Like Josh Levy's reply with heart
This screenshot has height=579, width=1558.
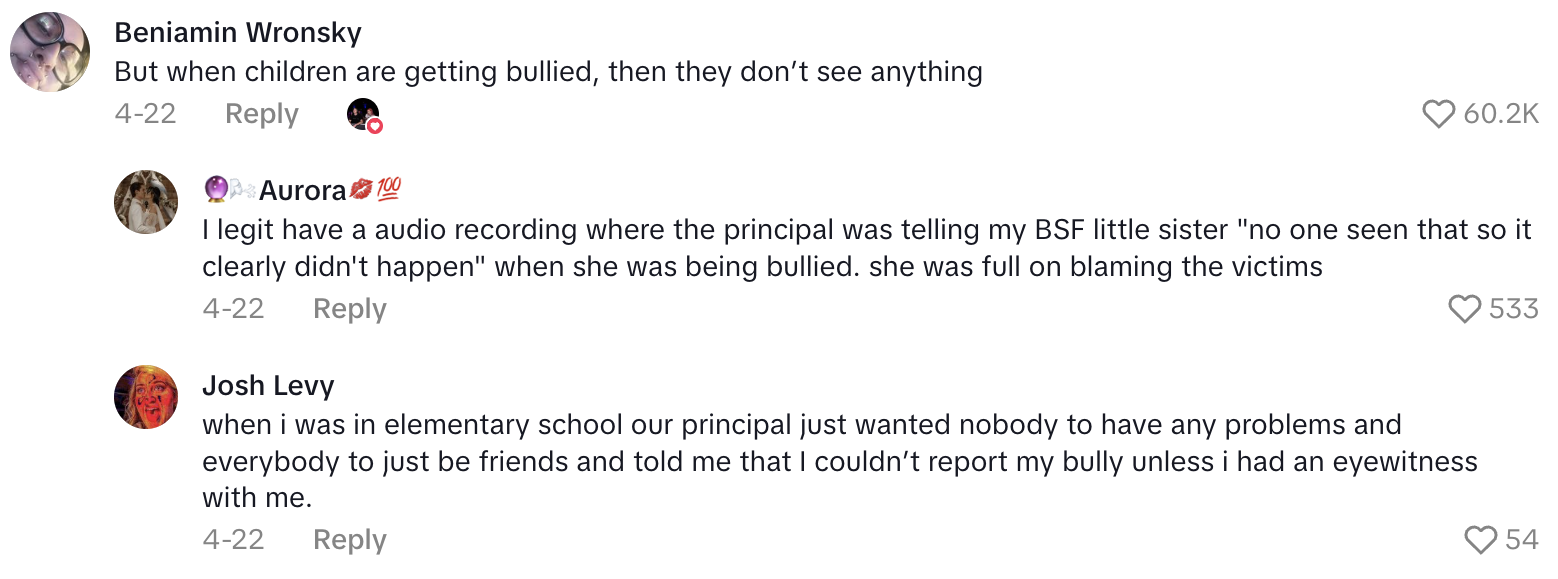(x=1481, y=541)
